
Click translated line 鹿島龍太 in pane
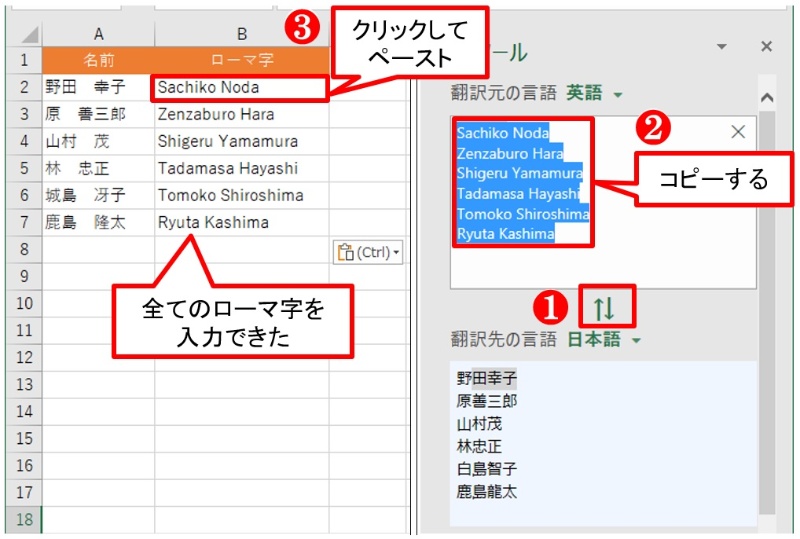[487, 492]
